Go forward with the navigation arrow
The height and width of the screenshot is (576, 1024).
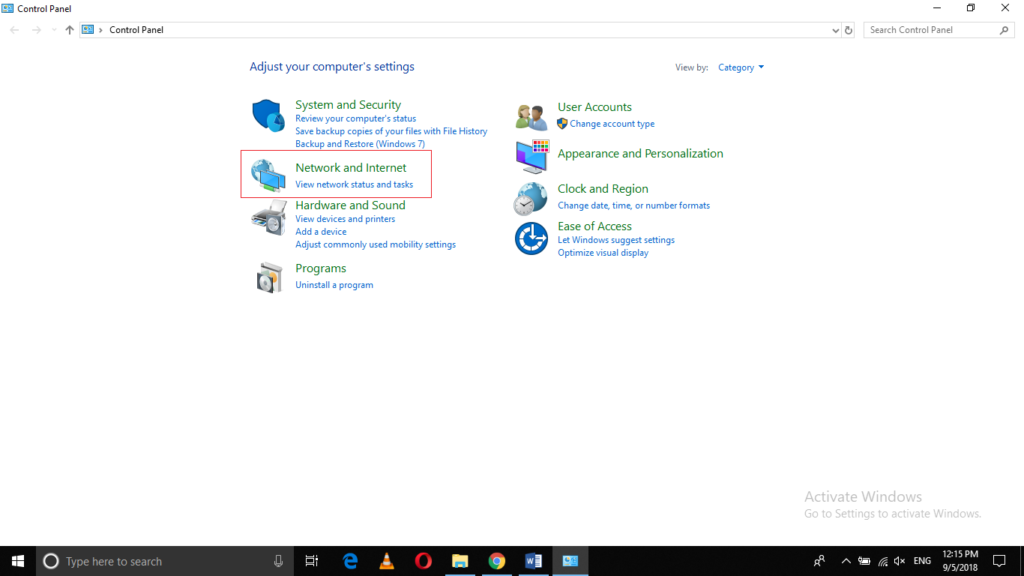[x=37, y=30]
